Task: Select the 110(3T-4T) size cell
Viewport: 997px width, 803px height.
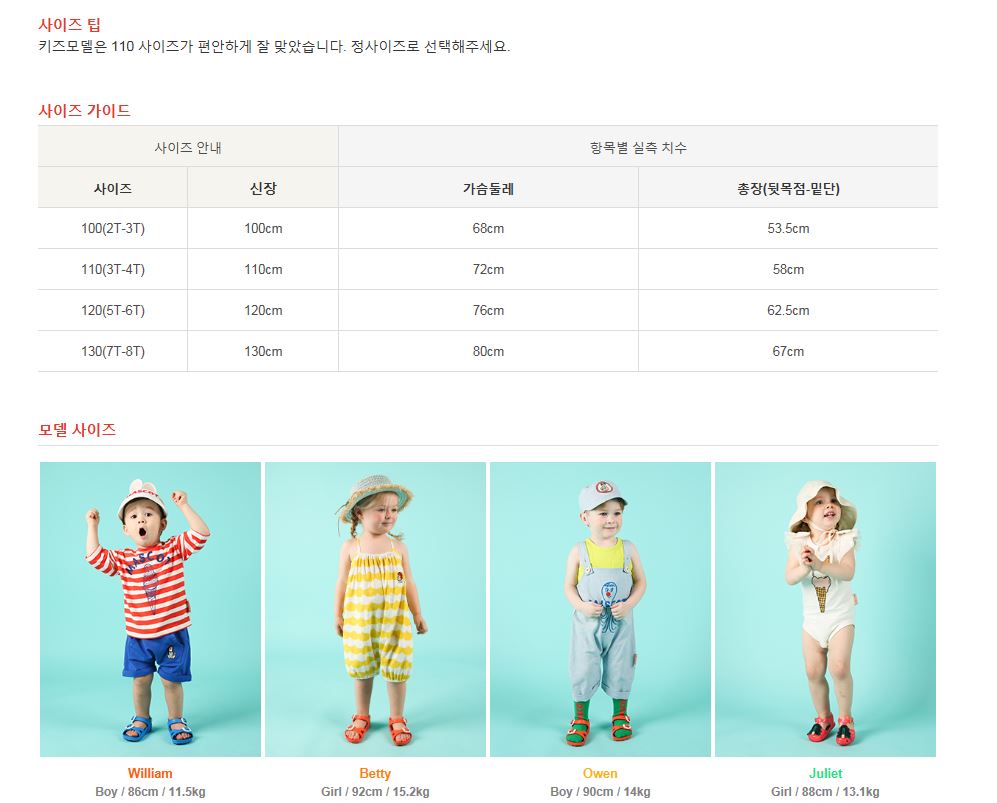Action: click(x=113, y=270)
